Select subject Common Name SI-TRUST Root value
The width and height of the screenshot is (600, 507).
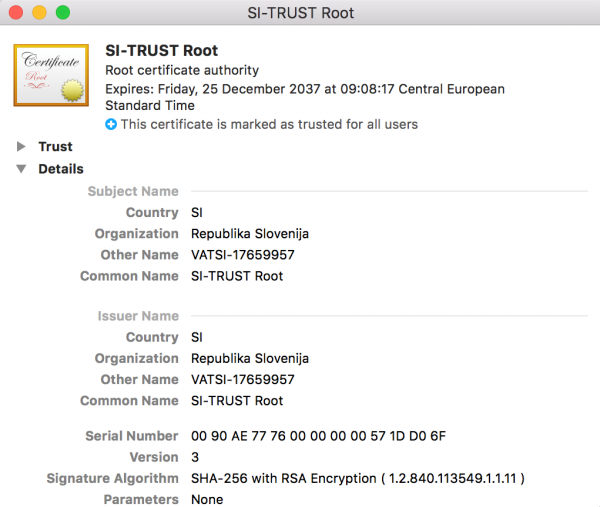click(237, 276)
